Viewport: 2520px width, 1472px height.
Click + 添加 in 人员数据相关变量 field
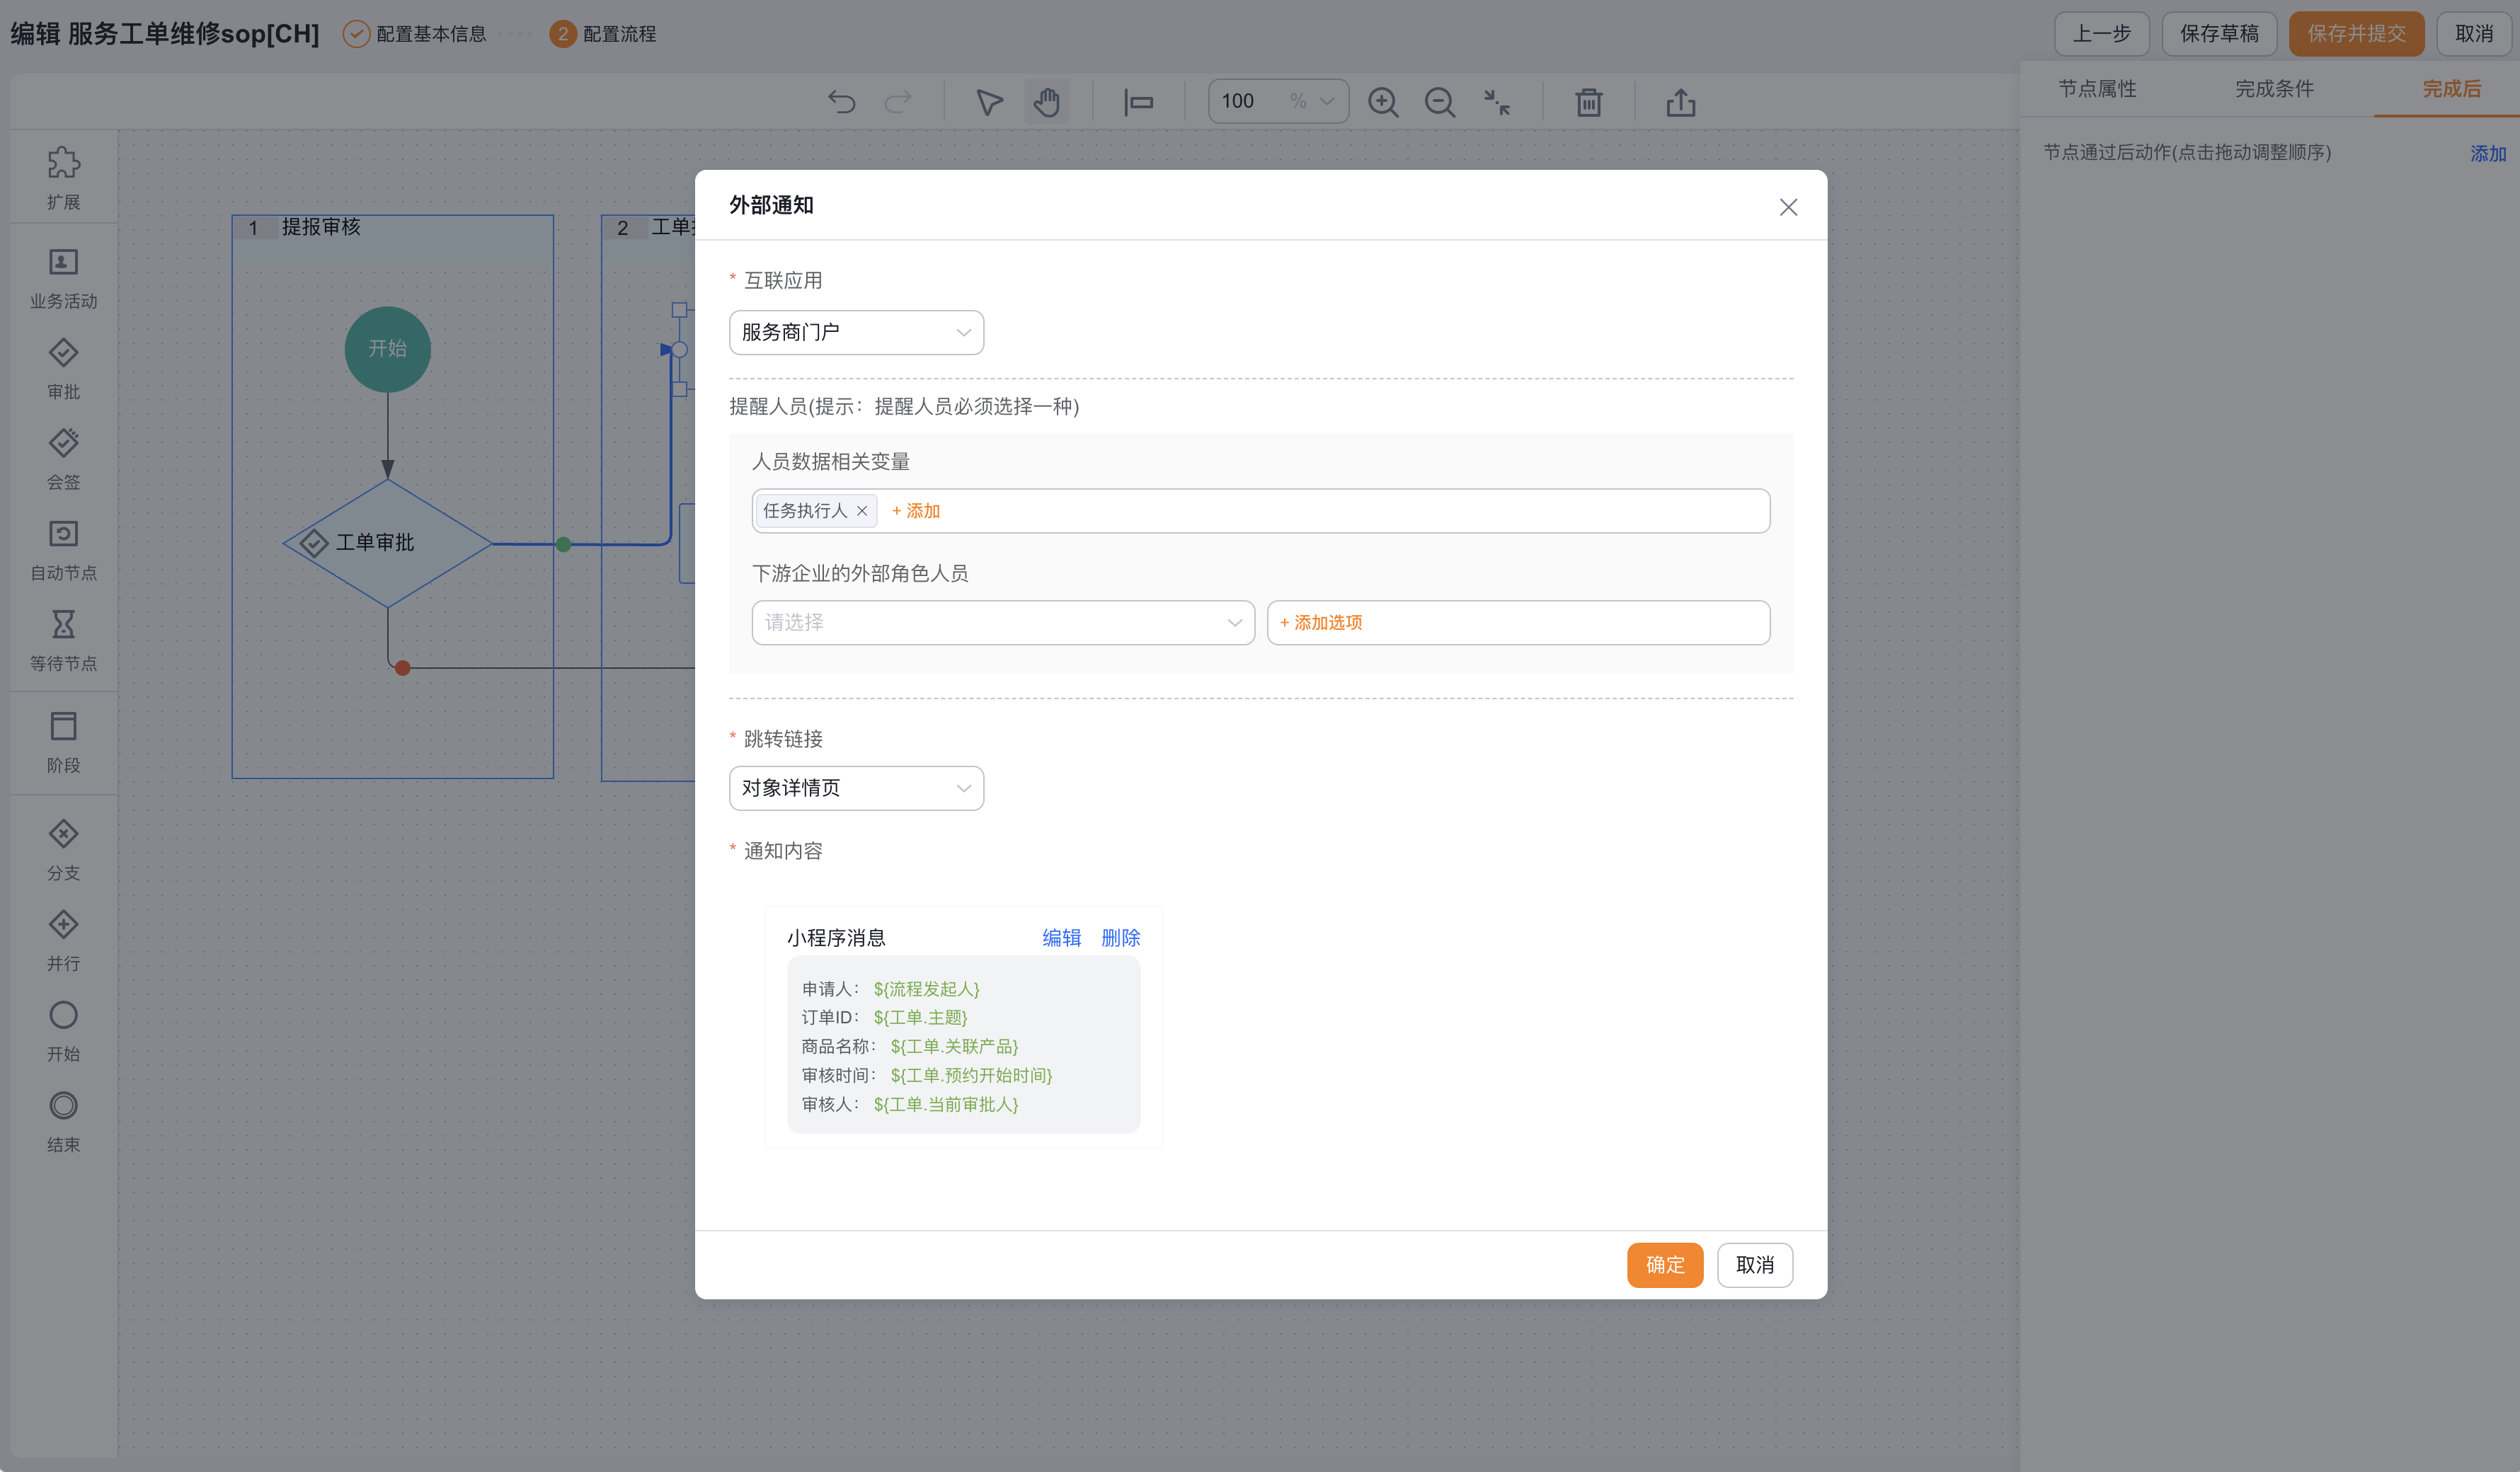[915, 511]
